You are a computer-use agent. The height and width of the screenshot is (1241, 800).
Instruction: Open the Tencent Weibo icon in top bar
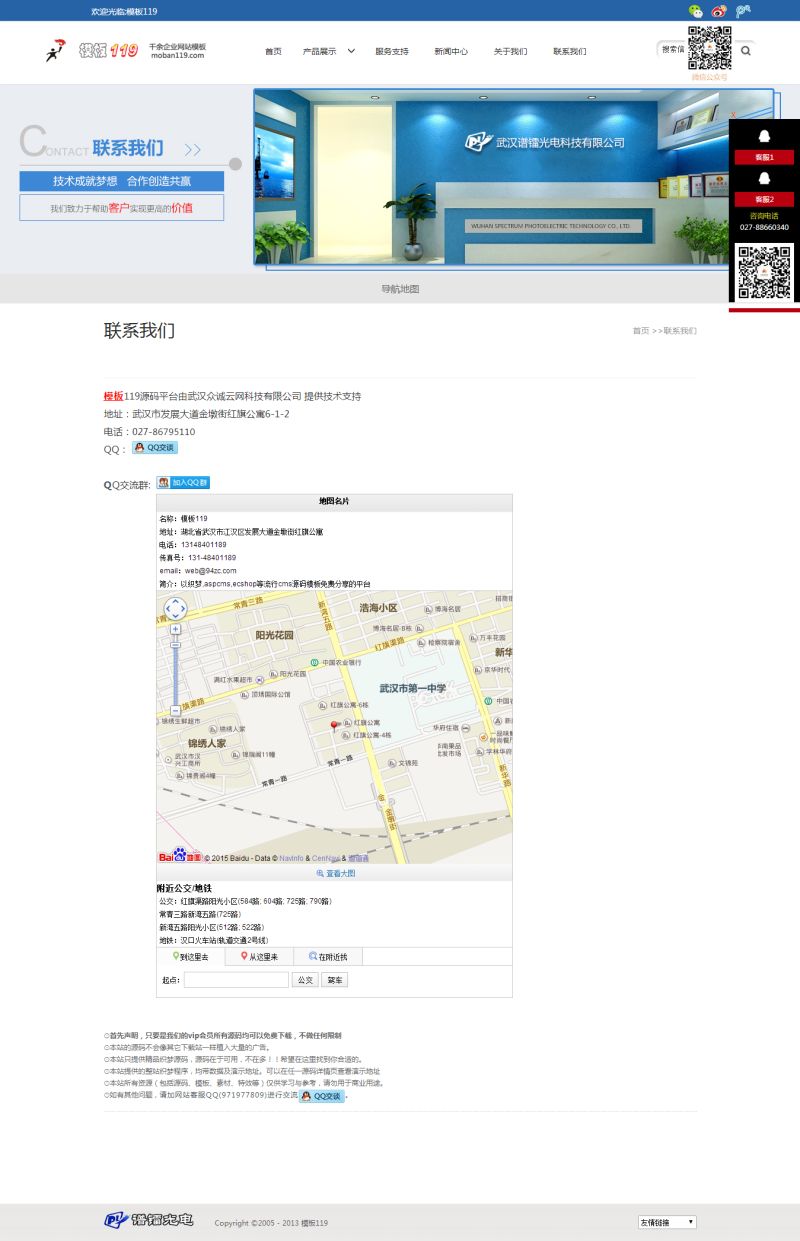pos(743,11)
